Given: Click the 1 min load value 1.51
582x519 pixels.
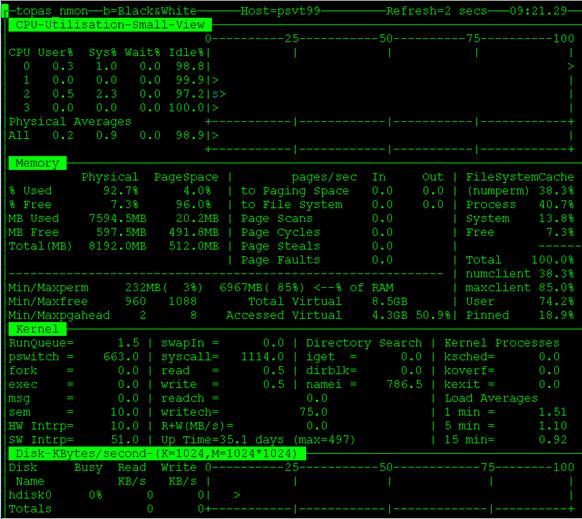Looking at the screenshot, I should click(x=553, y=412).
